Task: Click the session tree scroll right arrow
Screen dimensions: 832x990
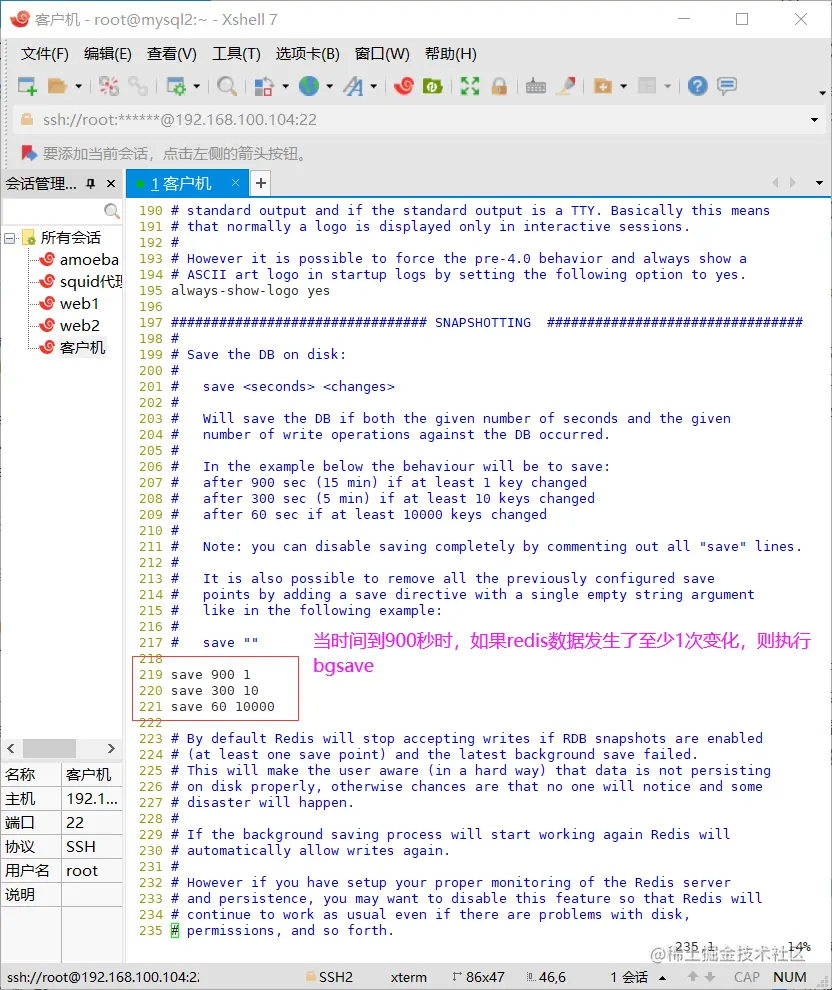Action: pyautogui.click(x=111, y=748)
